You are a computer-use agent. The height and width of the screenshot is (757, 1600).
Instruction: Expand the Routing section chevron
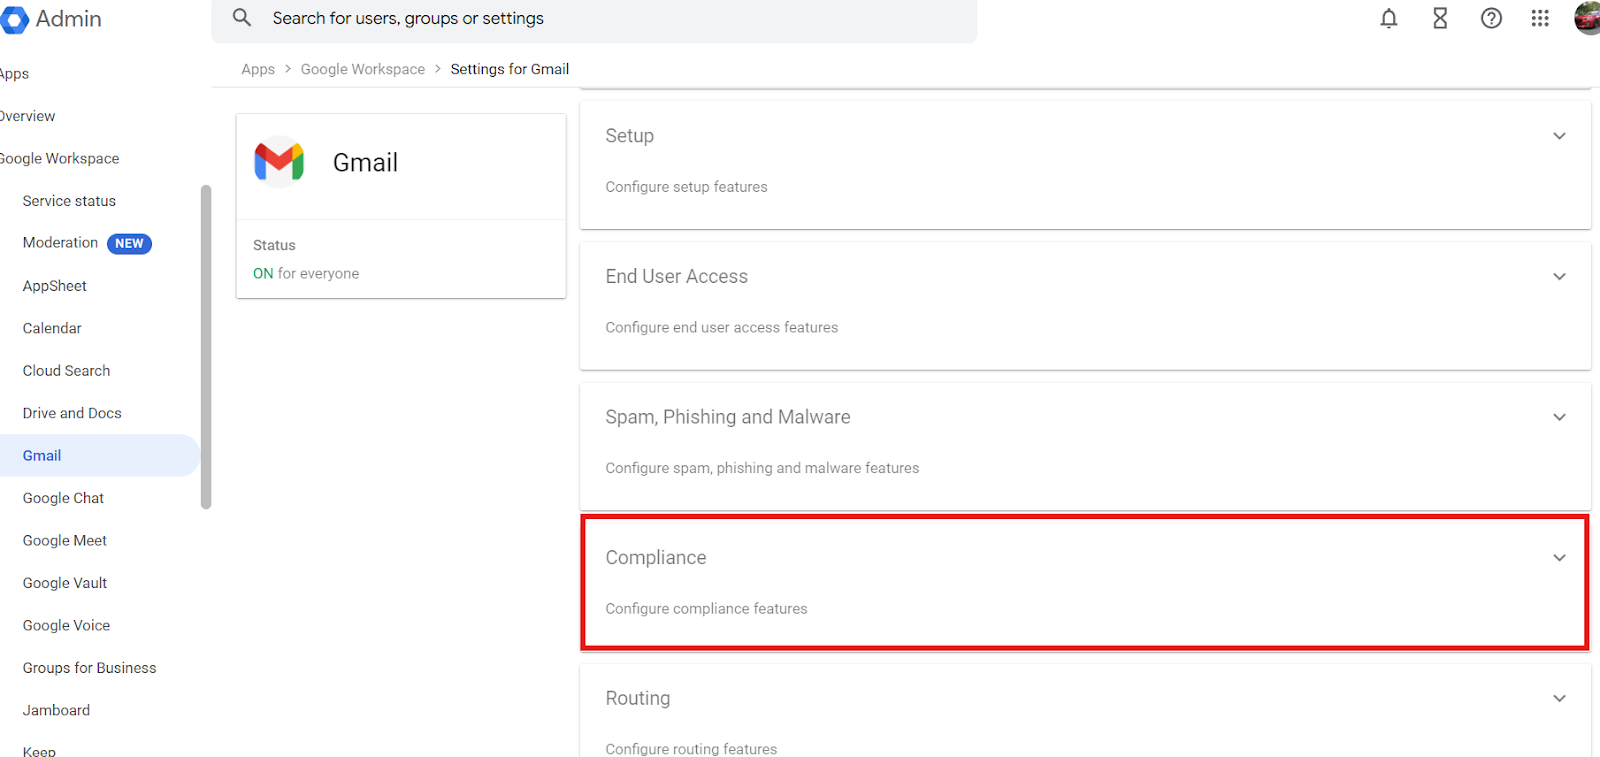click(x=1559, y=698)
